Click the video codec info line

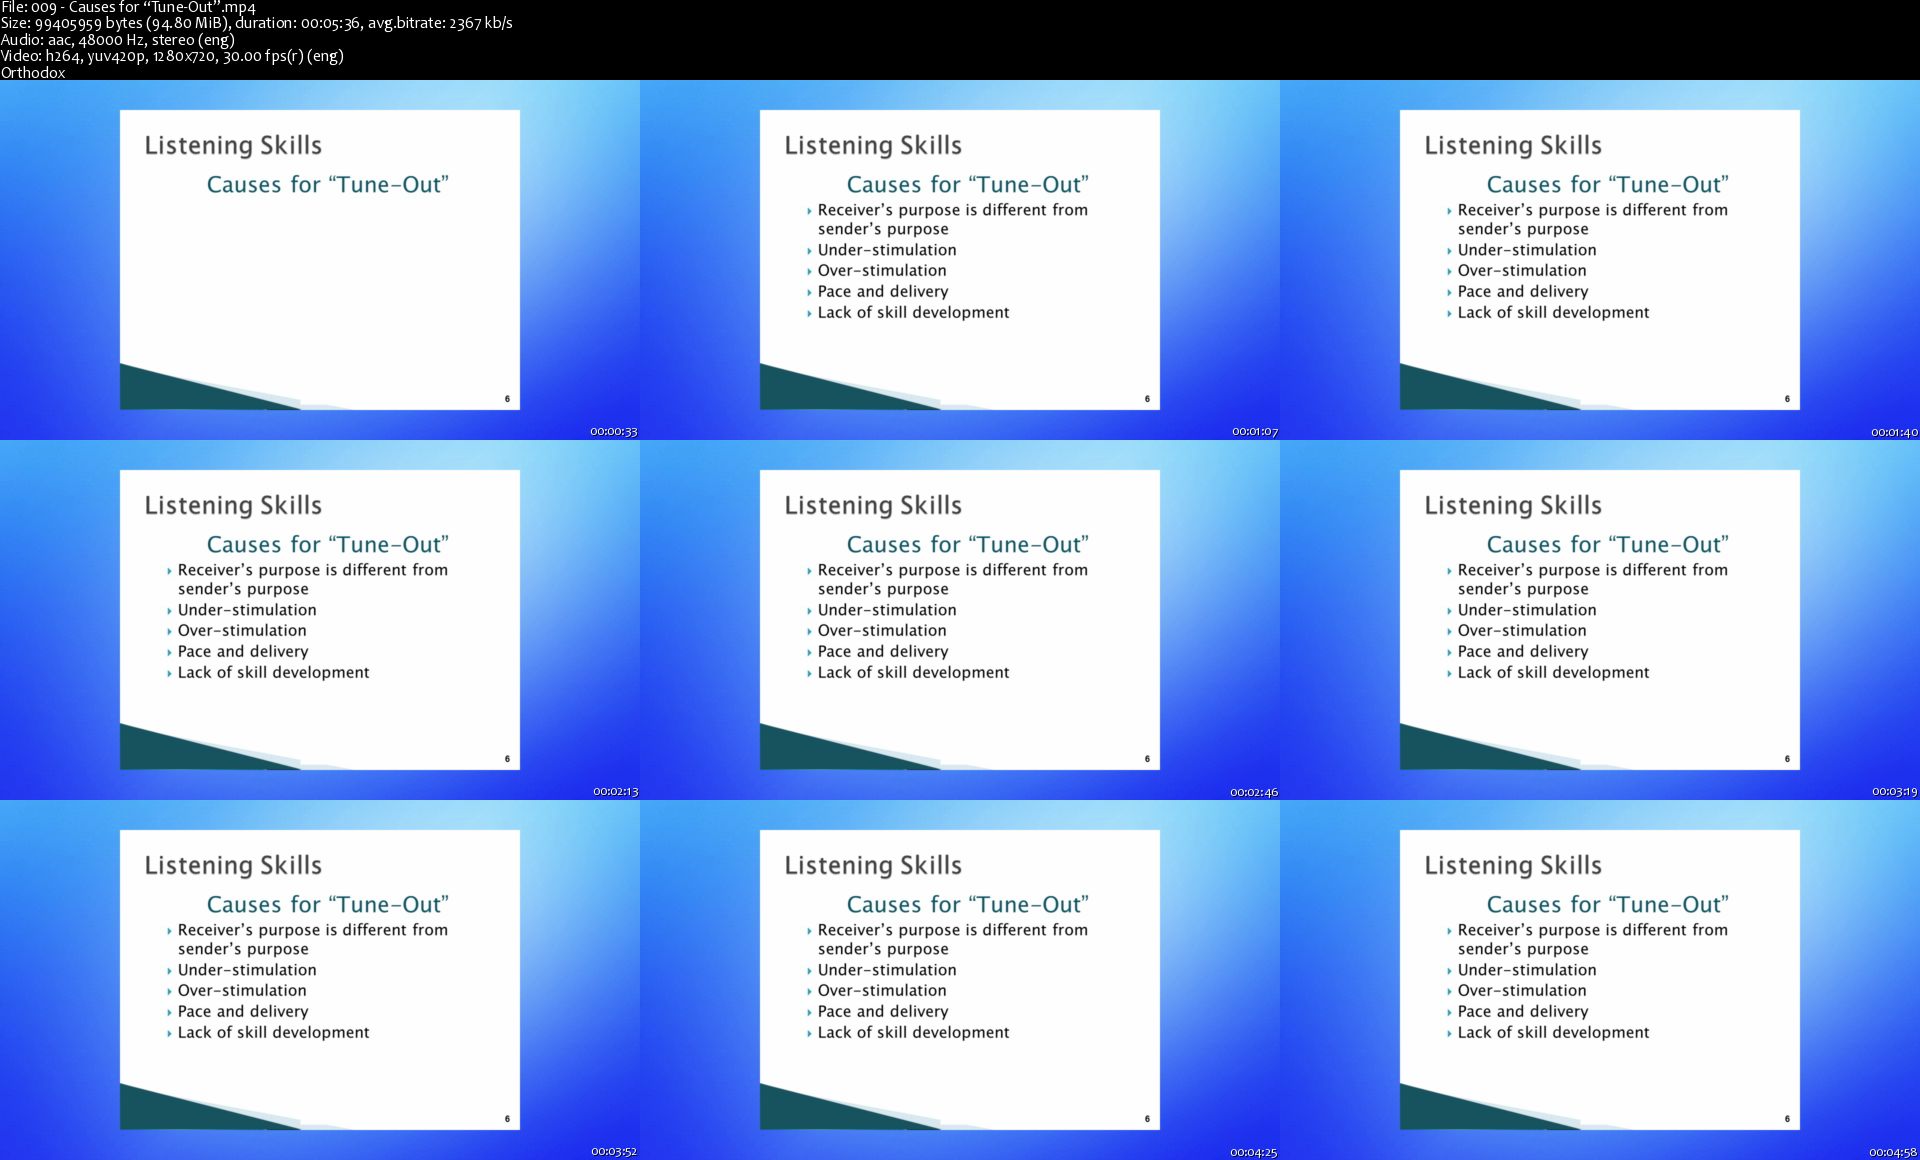coord(172,56)
